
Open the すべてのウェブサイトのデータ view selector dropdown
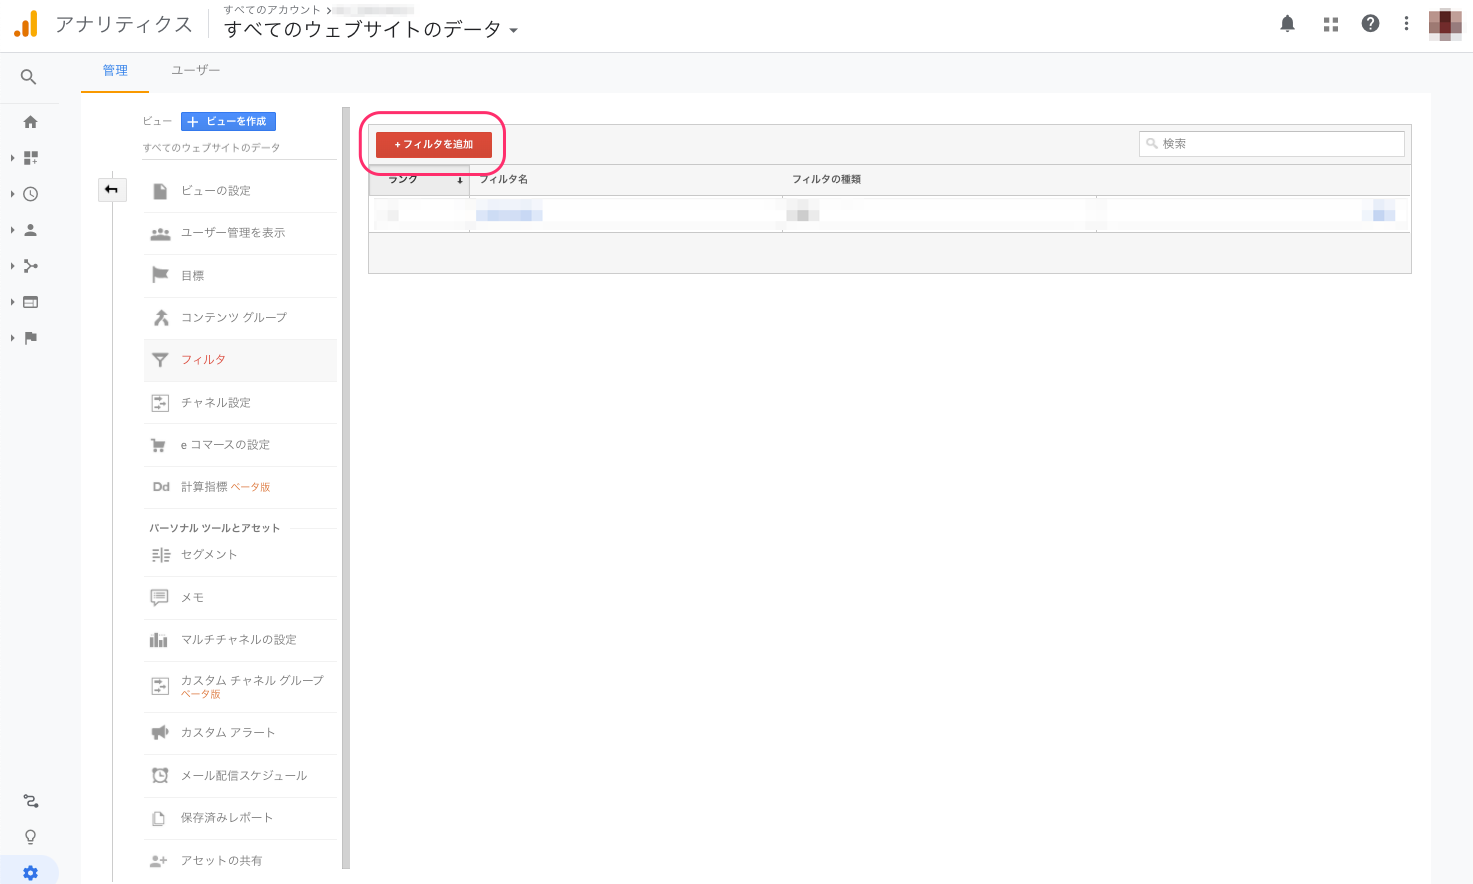(x=371, y=30)
